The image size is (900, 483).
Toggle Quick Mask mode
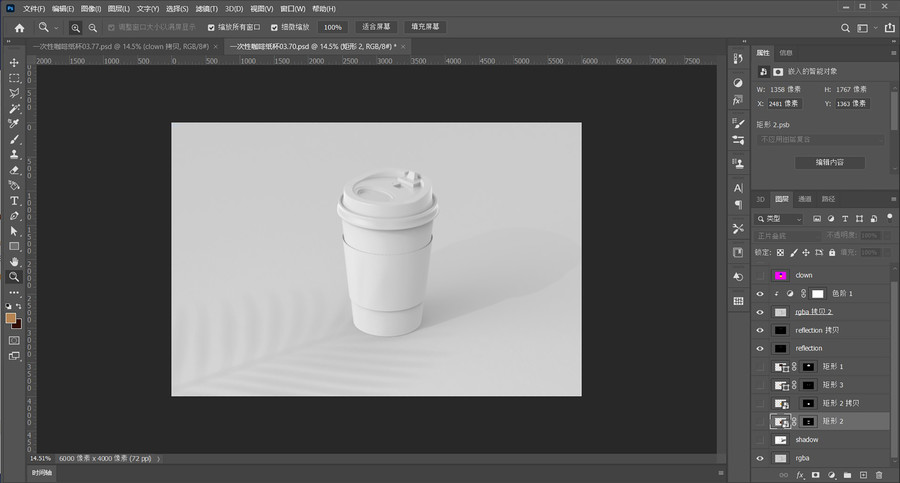pos(14,340)
